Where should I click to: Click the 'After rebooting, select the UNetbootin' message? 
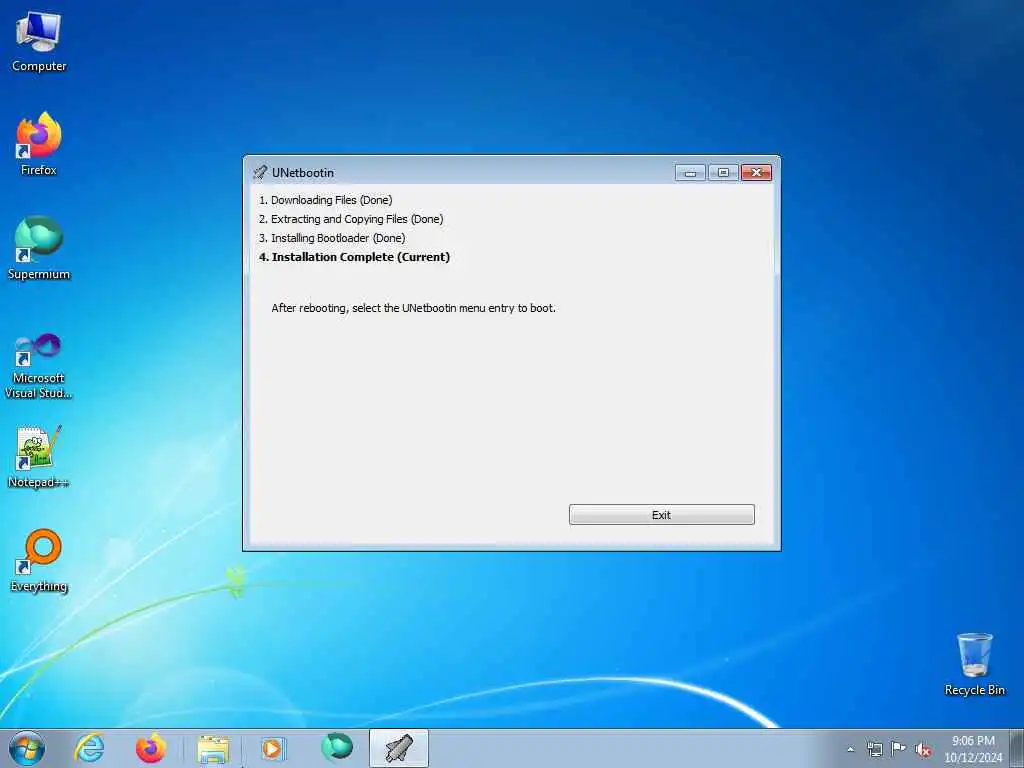coord(413,308)
